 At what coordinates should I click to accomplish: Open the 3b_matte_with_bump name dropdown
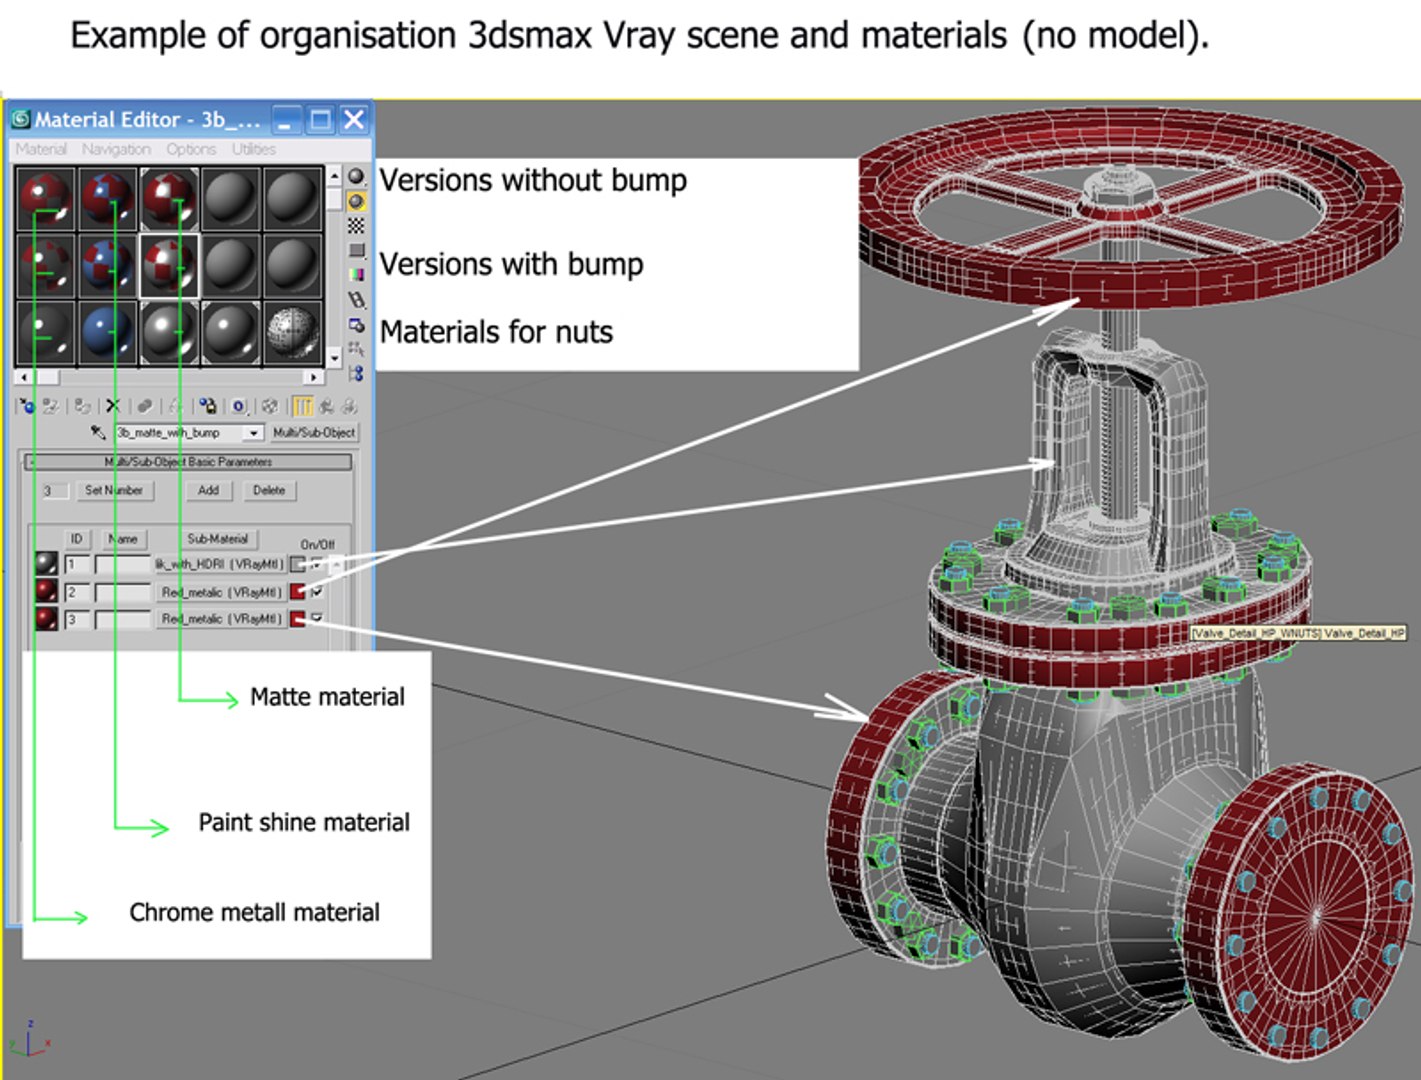253,433
